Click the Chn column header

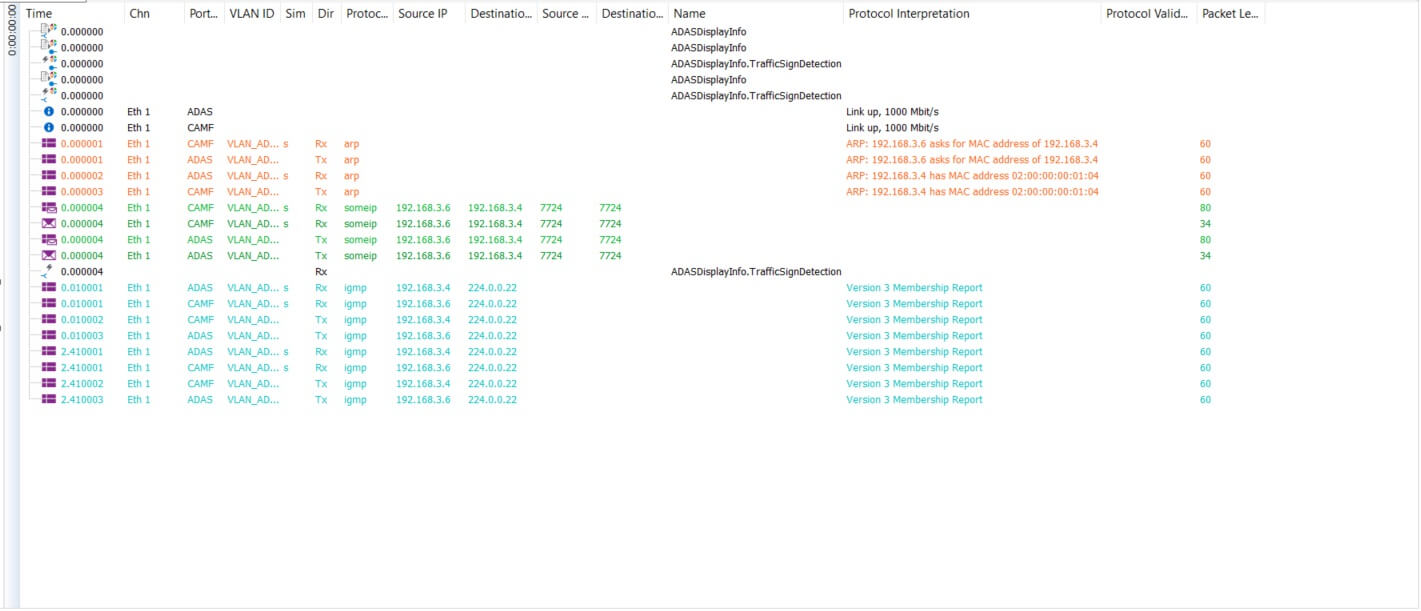139,14
